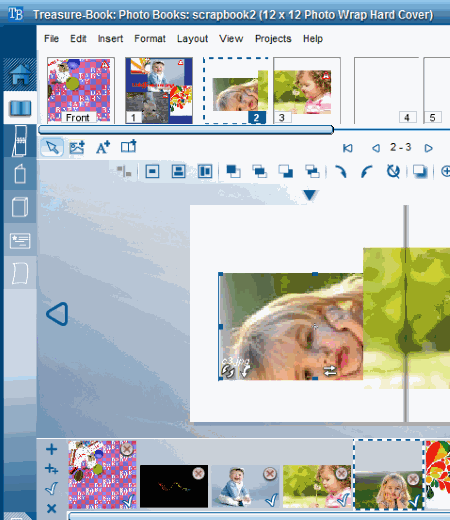Viewport: 450px width, 520px height.
Task: Rotate the photo clockwise
Action: point(341,172)
